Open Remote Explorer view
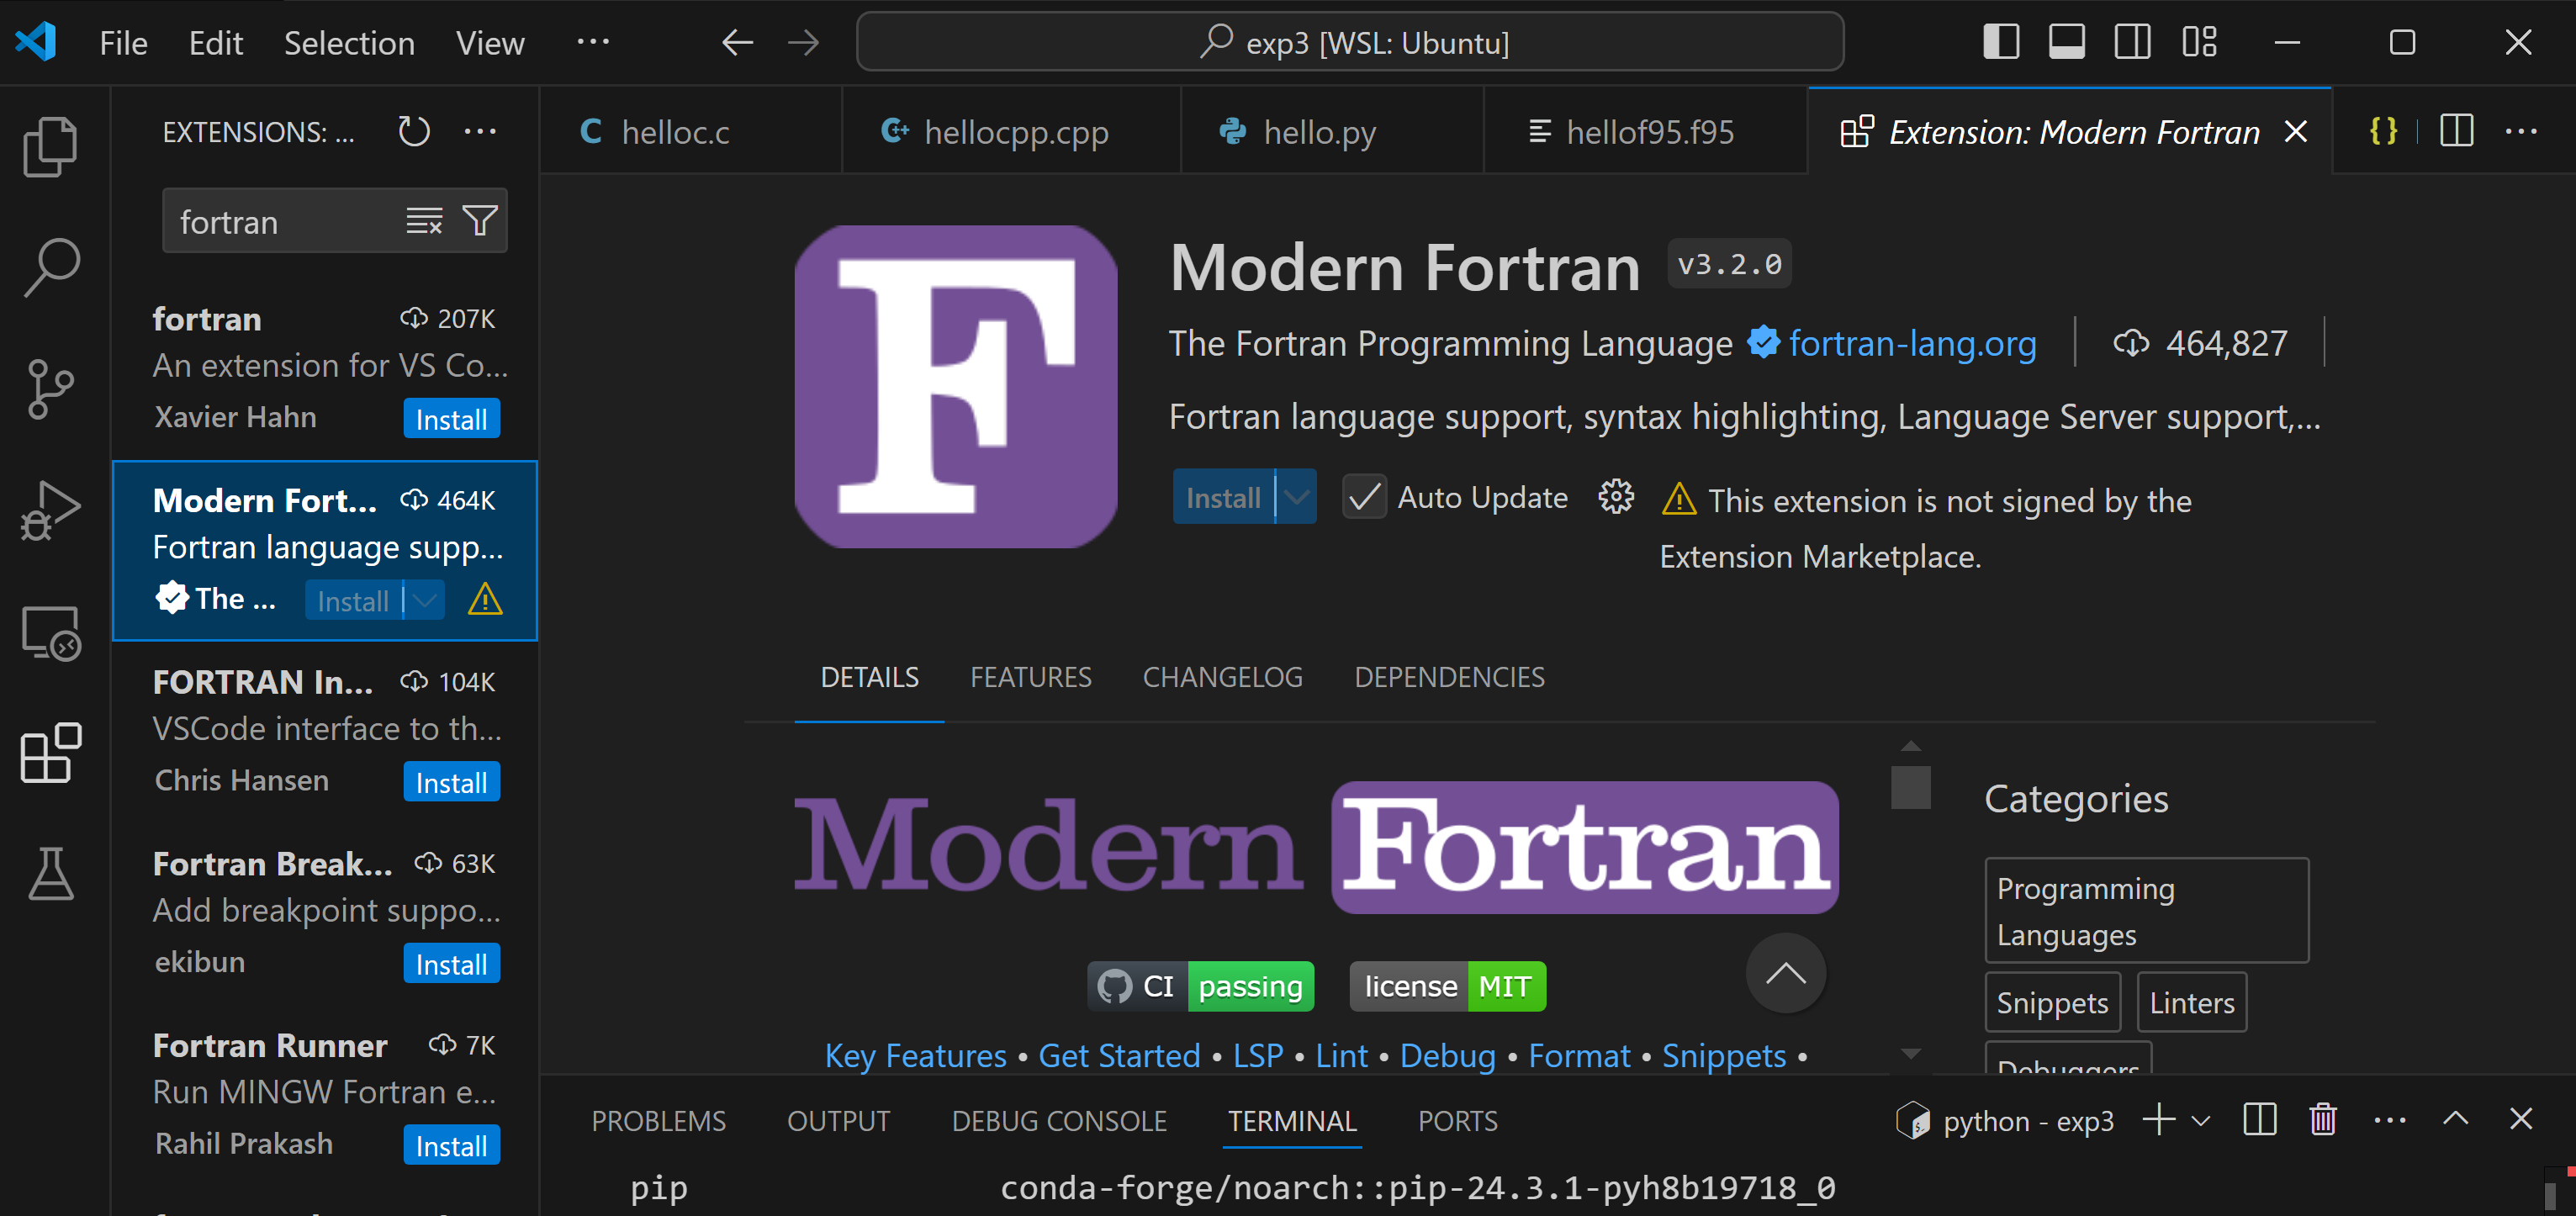The image size is (2576, 1216). pyautogui.click(x=50, y=633)
